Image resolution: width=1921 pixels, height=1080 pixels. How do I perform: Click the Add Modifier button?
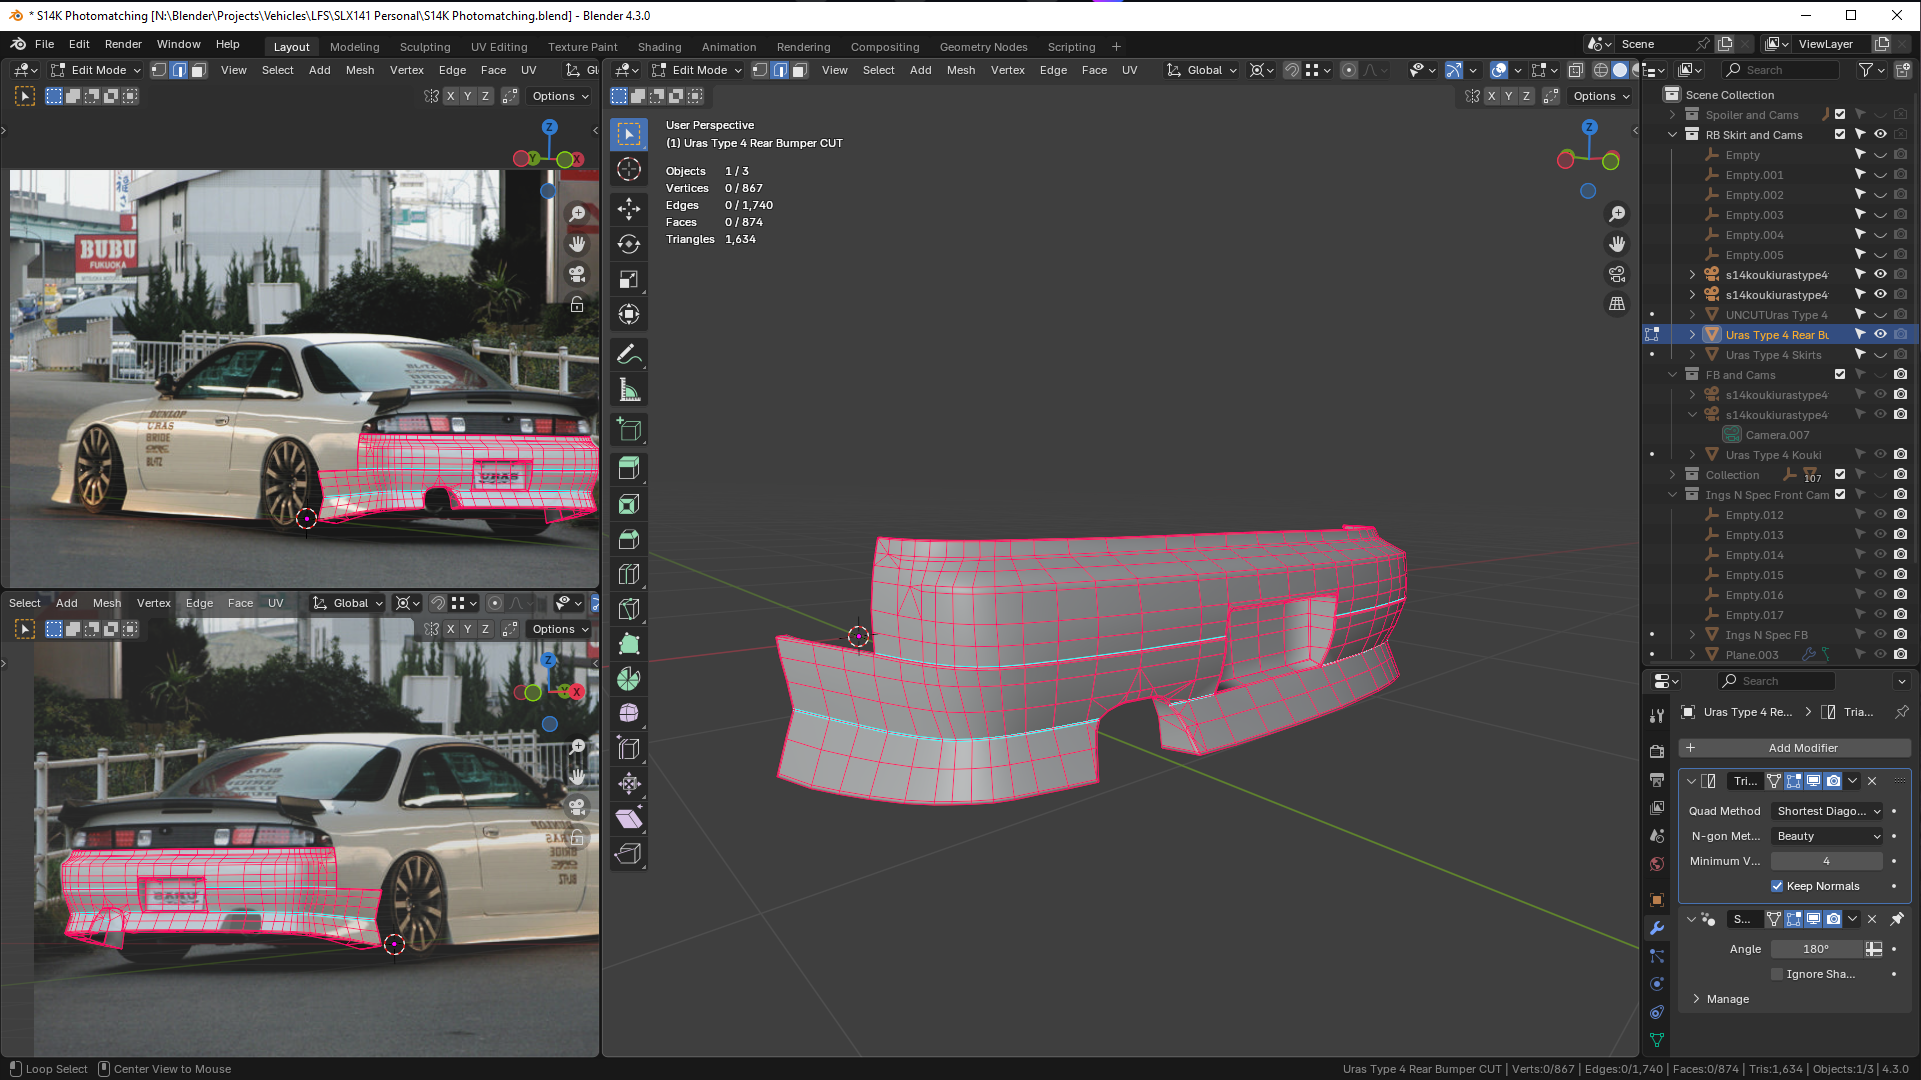(x=1795, y=748)
